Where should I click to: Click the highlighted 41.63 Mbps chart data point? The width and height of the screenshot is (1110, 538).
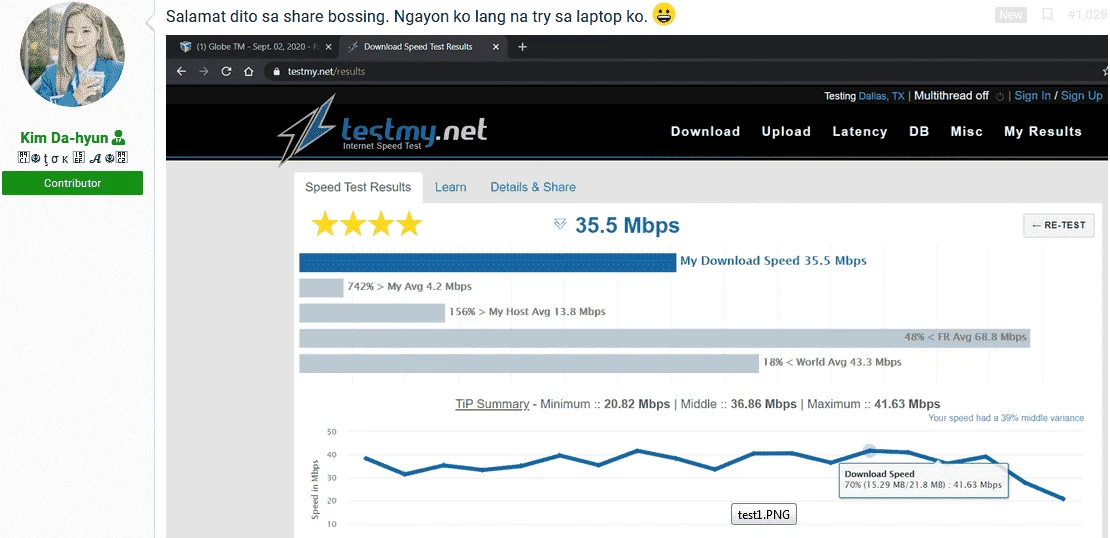870,450
